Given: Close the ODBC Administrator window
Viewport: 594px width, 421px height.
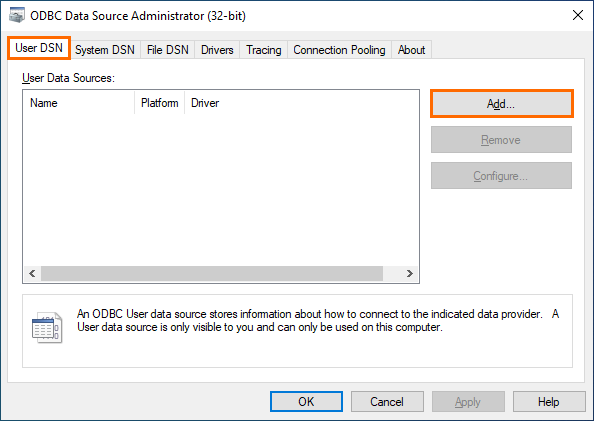Looking at the screenshot, I should pyautogui.click(x=578, y=16).
